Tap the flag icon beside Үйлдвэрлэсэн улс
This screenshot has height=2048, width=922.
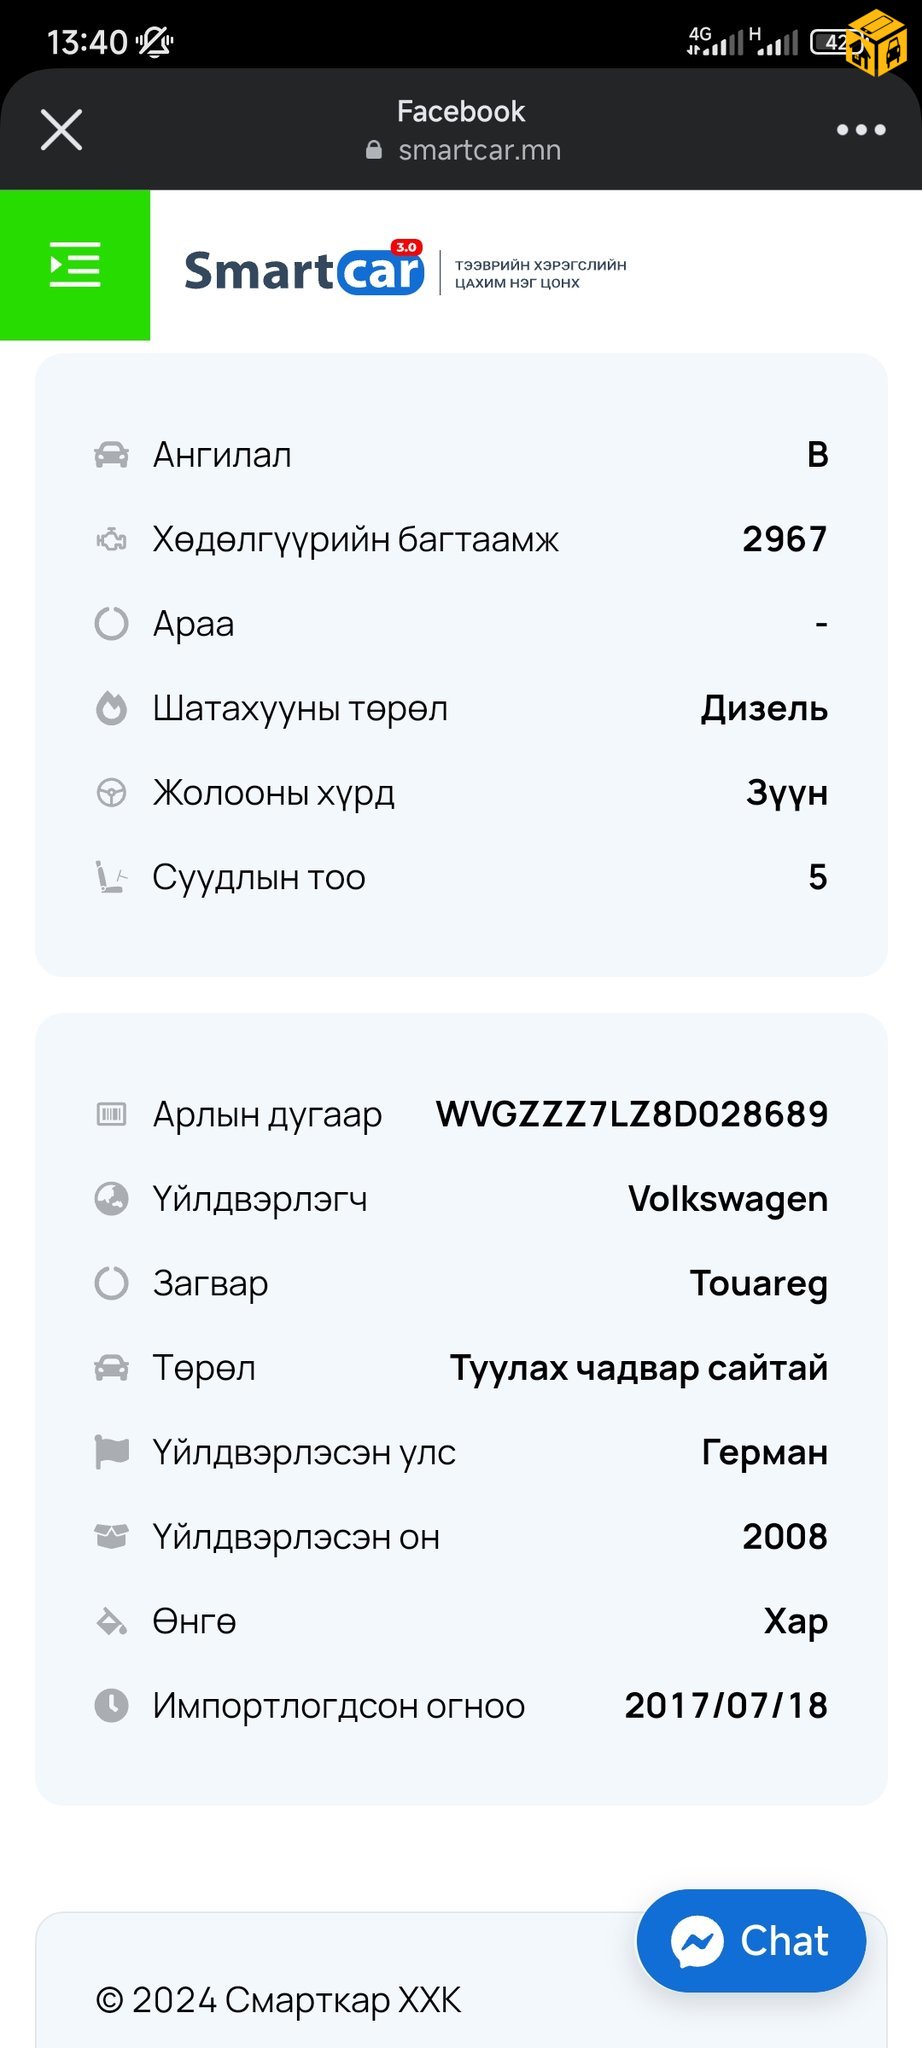[111, 1452]
